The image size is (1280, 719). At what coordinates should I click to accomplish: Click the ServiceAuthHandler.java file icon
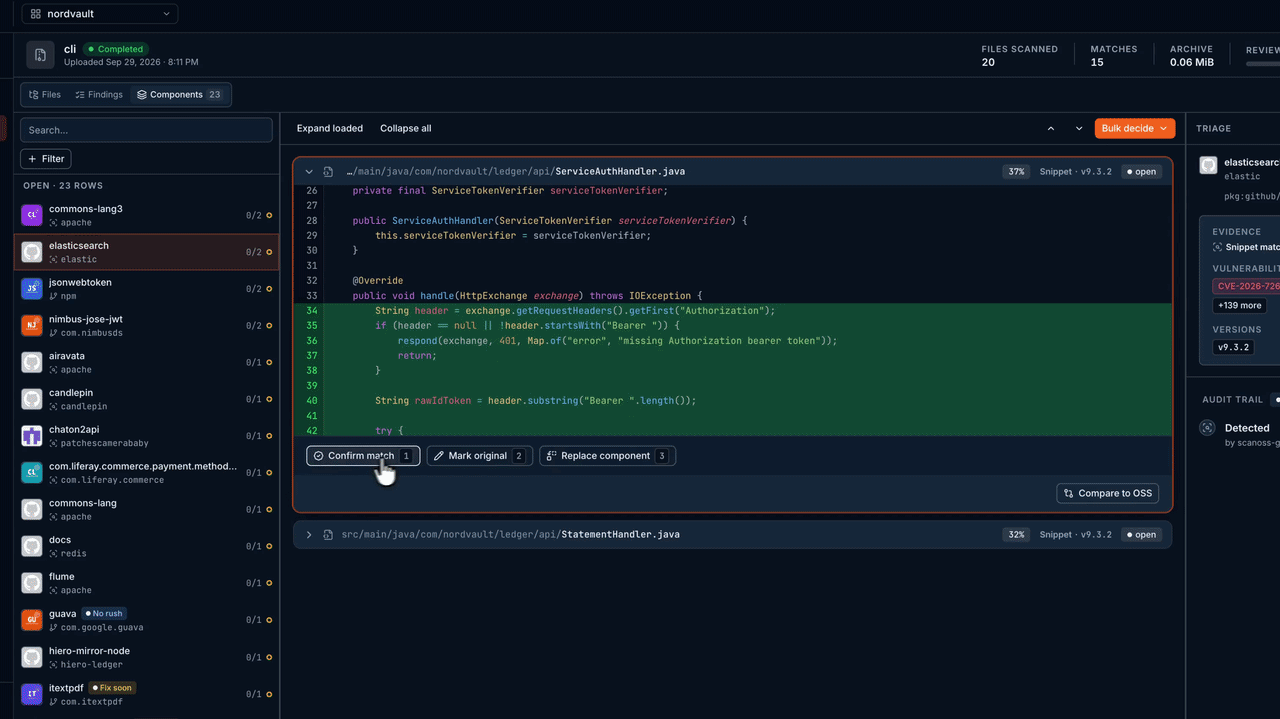[x=328, y=172]
